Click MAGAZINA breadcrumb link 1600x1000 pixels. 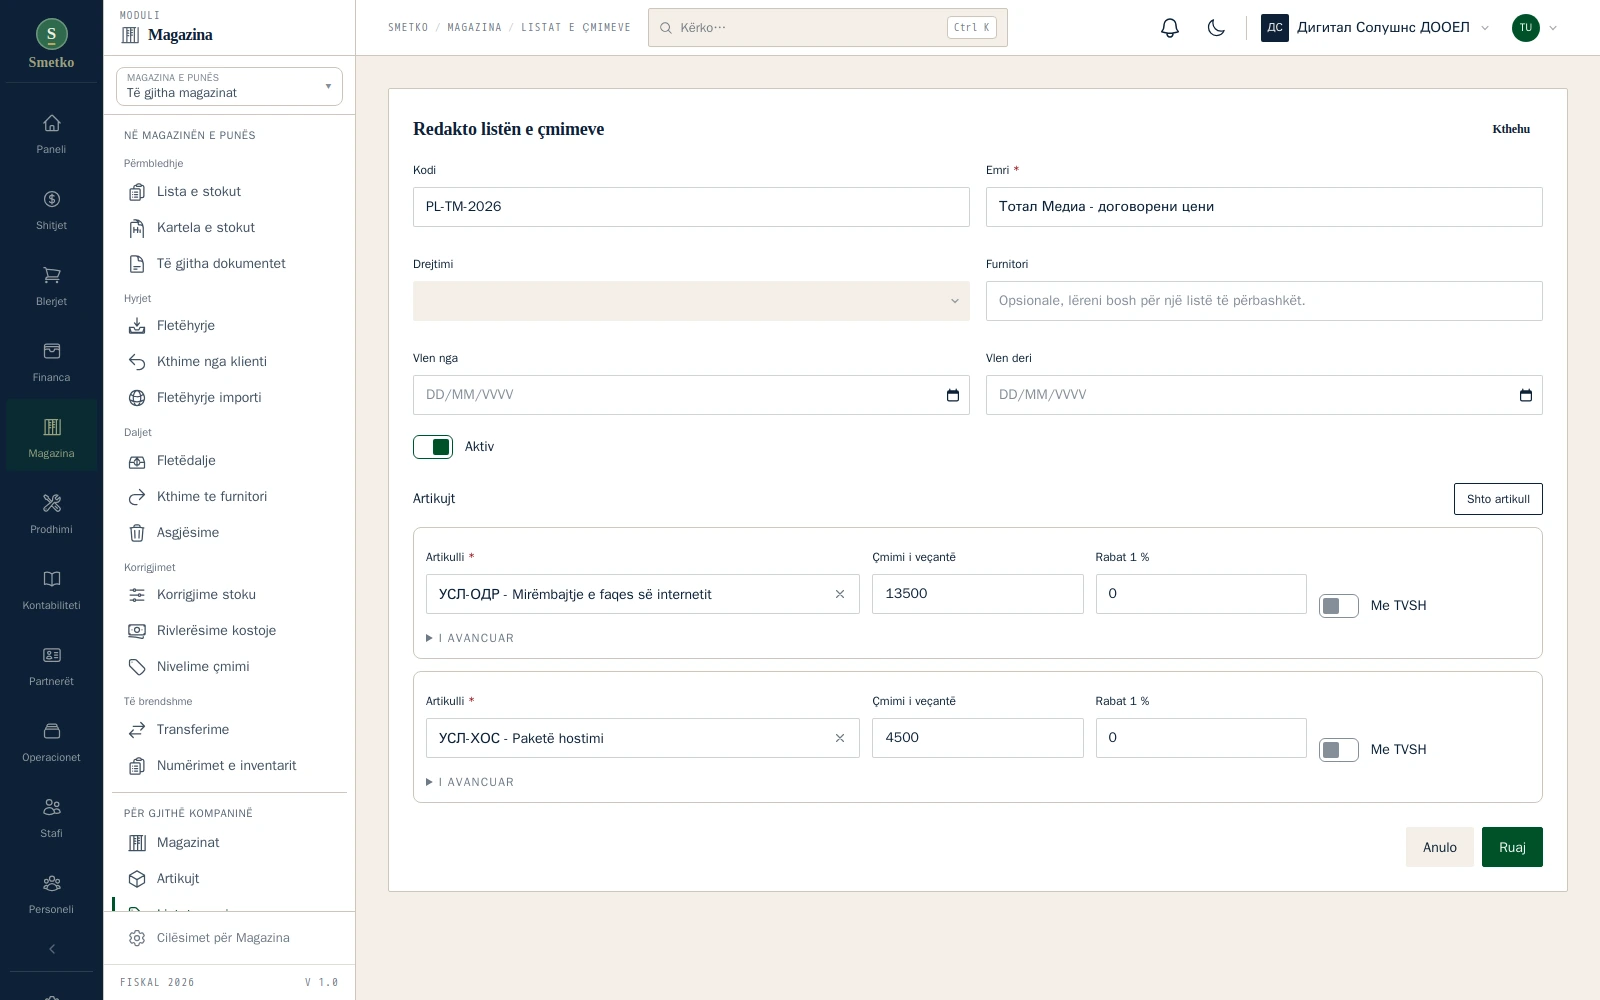point(474,28)
